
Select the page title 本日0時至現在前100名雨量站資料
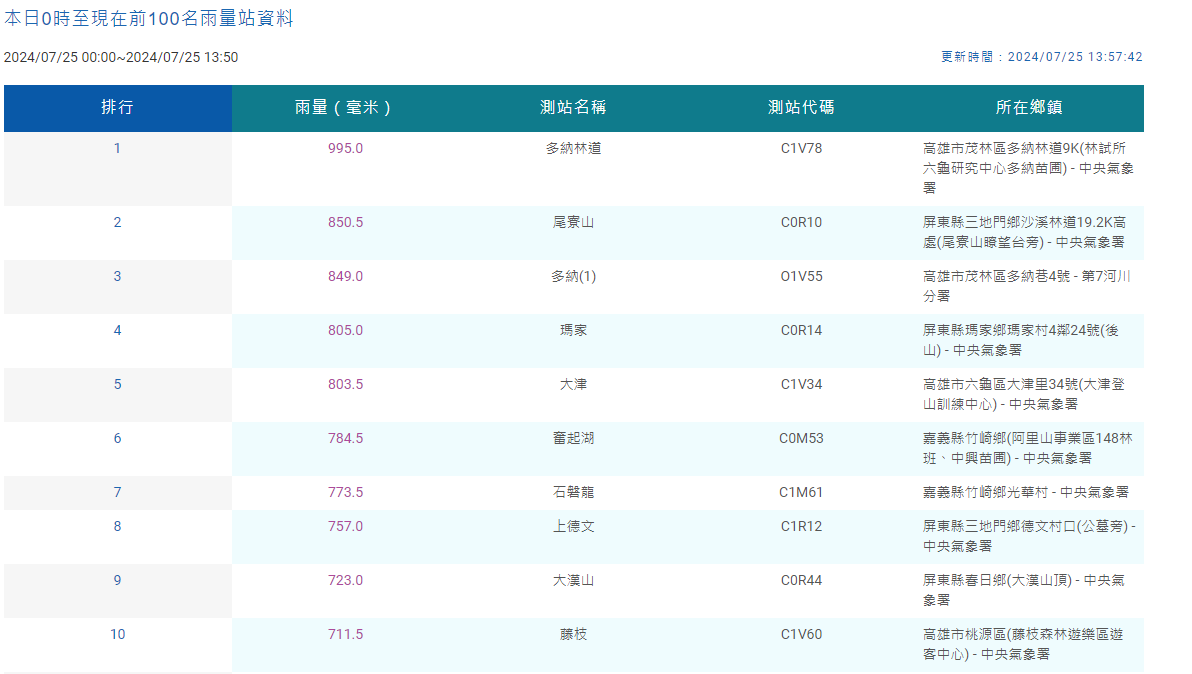(149, 18)
